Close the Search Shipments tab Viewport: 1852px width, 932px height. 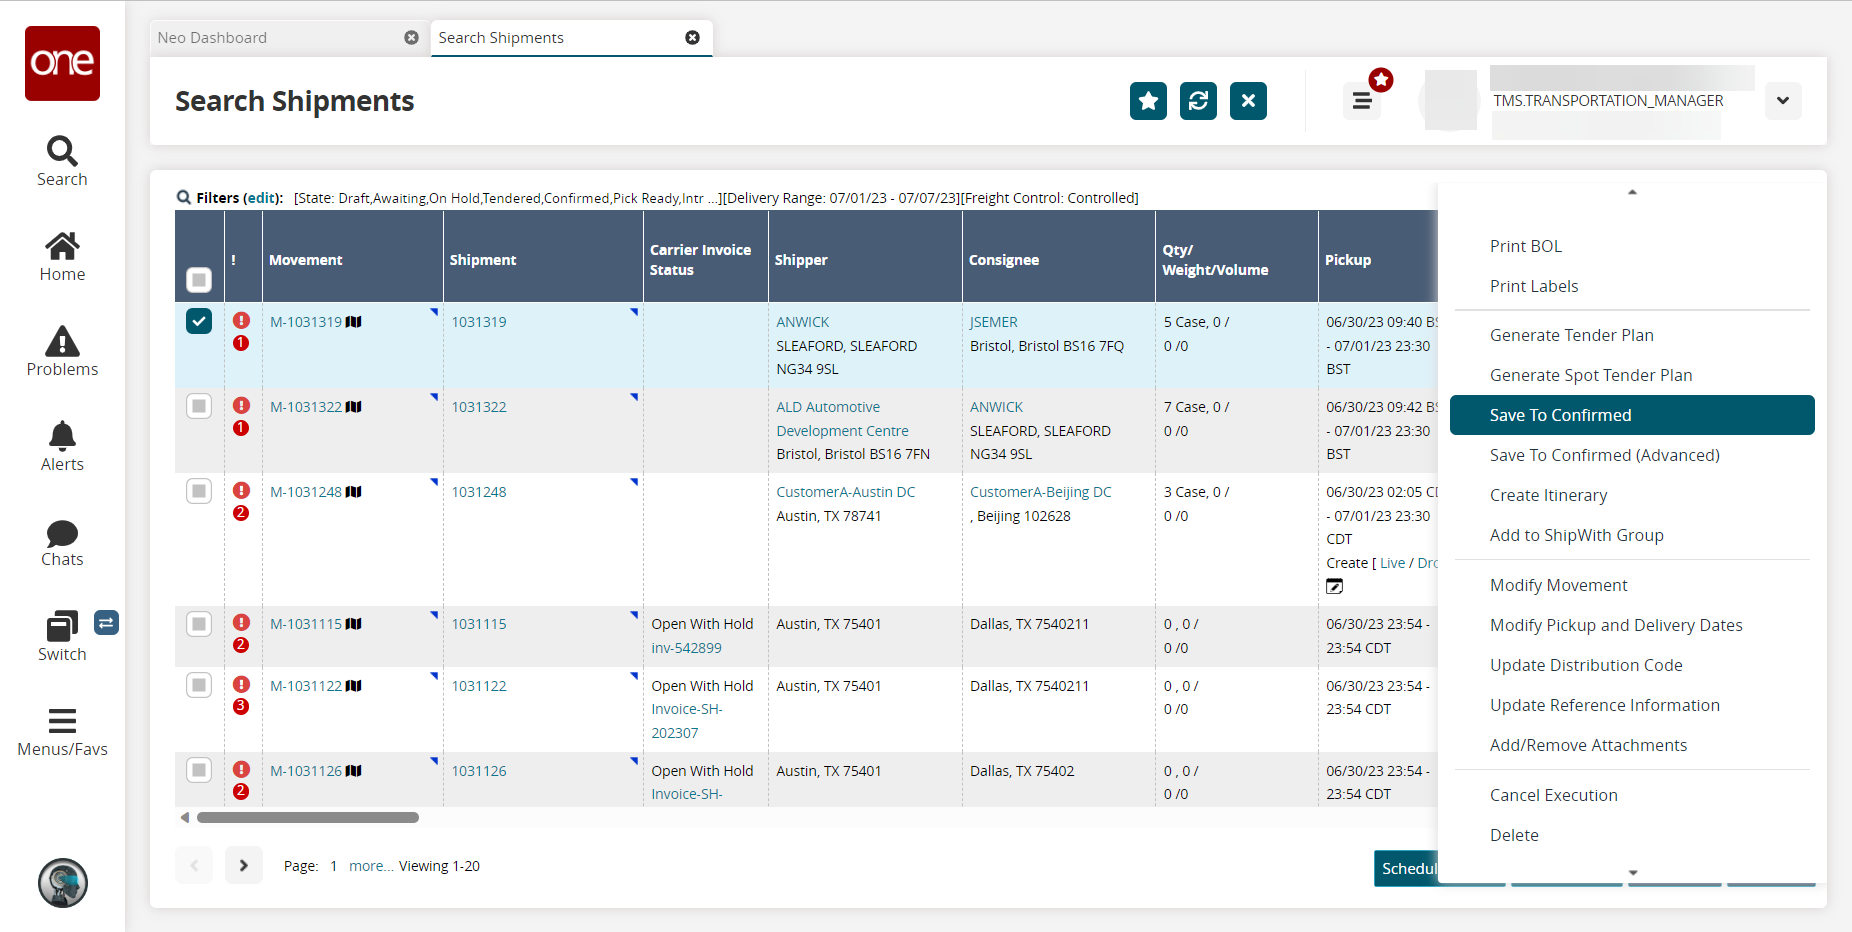click(x=692, y=38)
